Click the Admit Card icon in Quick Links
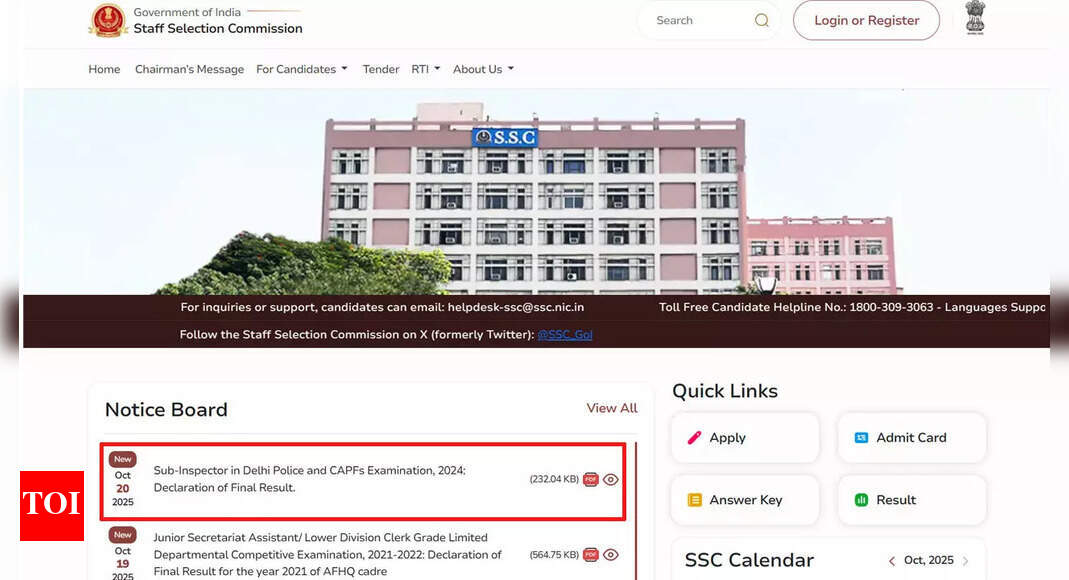 861,438
